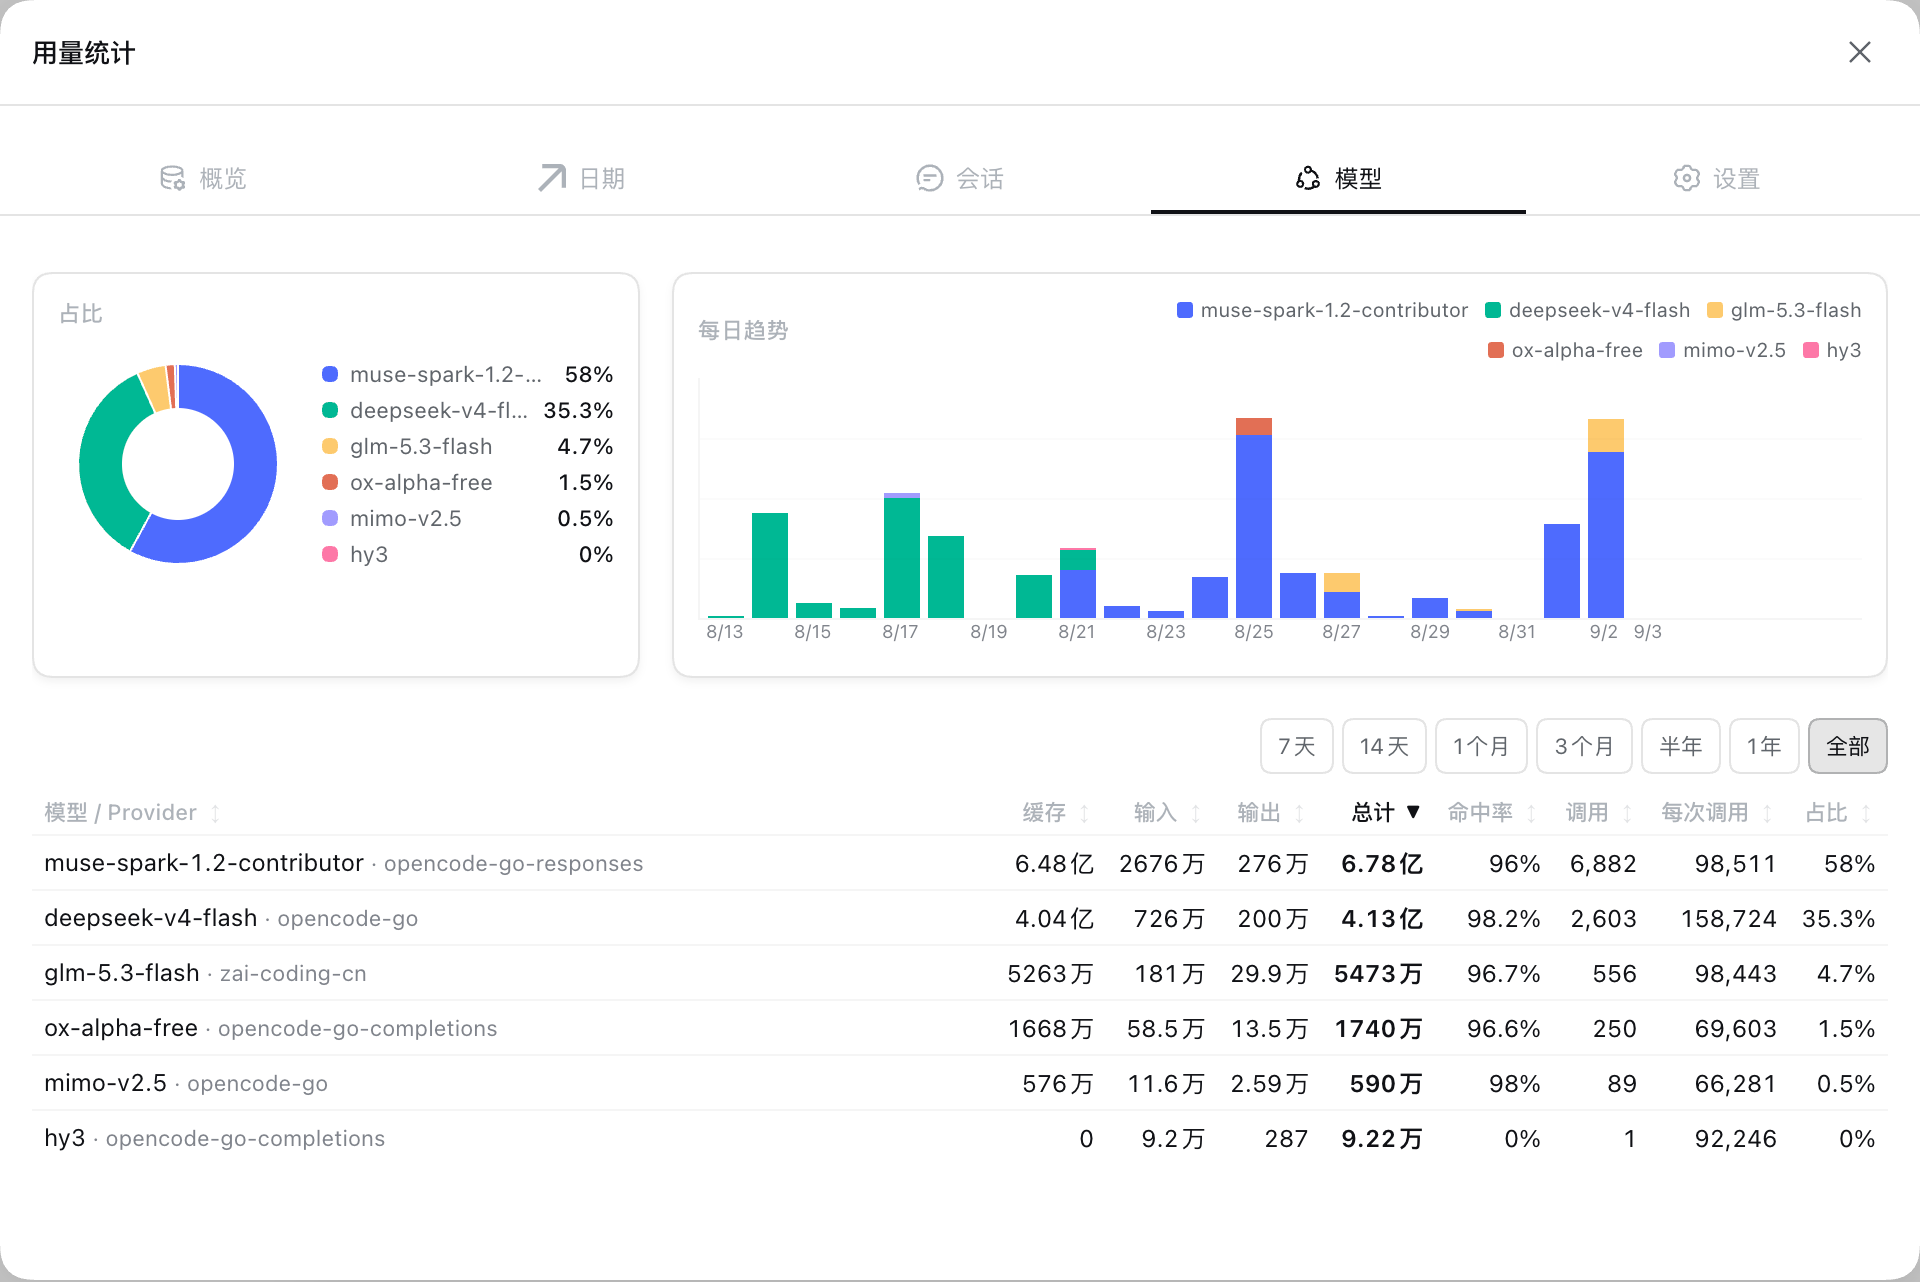Click the green bar at 8/17
This screenshot has width=1920, height=1282.
902,556
